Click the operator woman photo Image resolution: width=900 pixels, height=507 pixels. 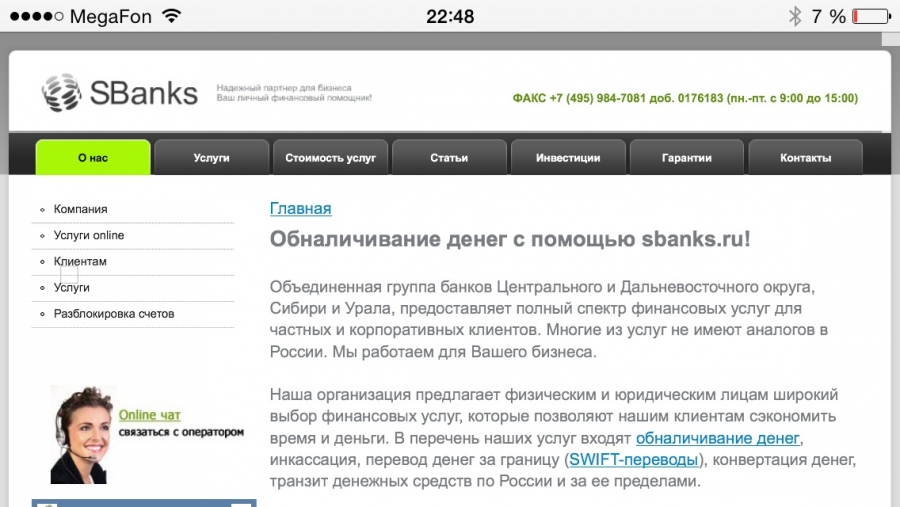point(82,435)
